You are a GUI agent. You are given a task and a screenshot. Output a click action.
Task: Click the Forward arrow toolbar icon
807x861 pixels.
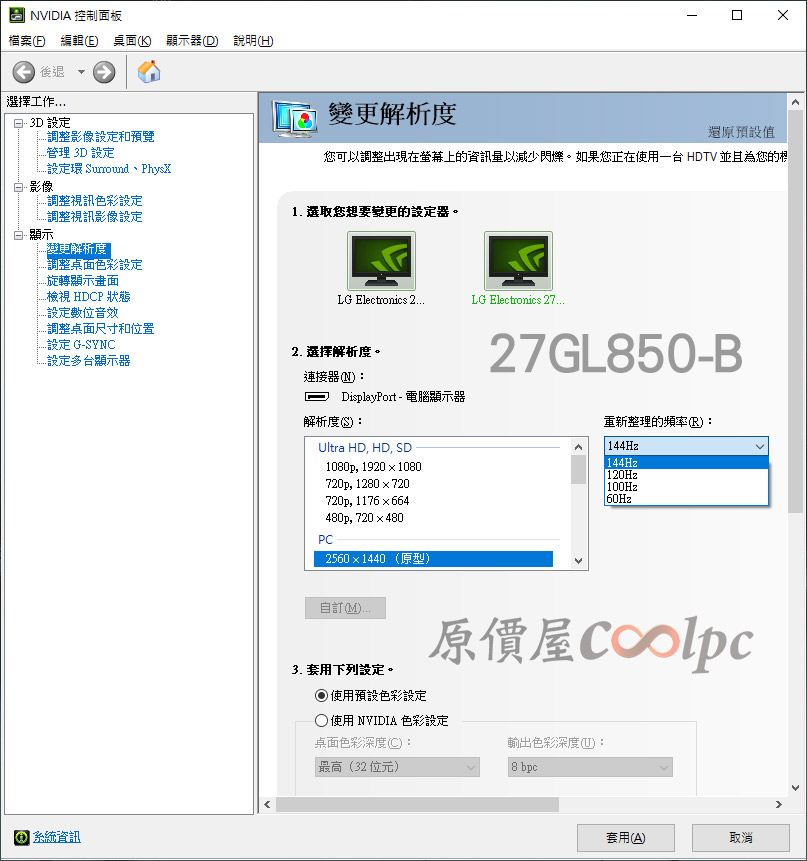pos(104,72)
